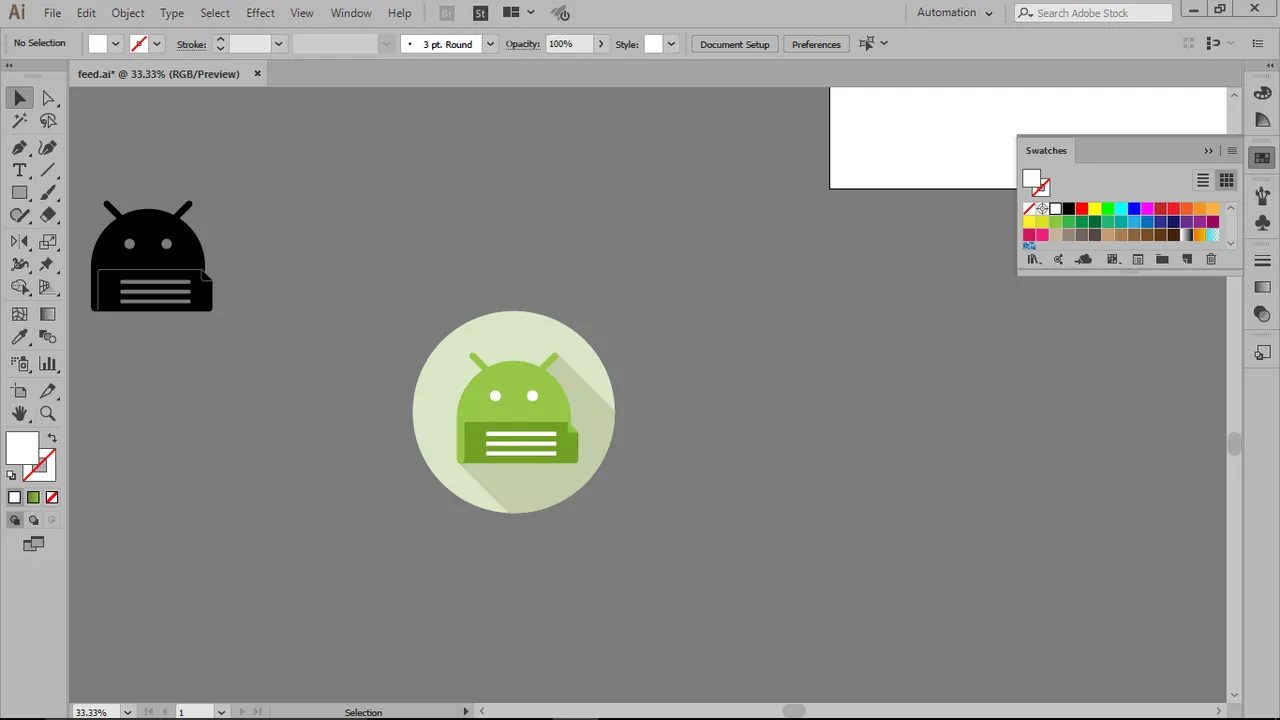Select the Artboard tool

pyautogui.click(x=20, y=391)
